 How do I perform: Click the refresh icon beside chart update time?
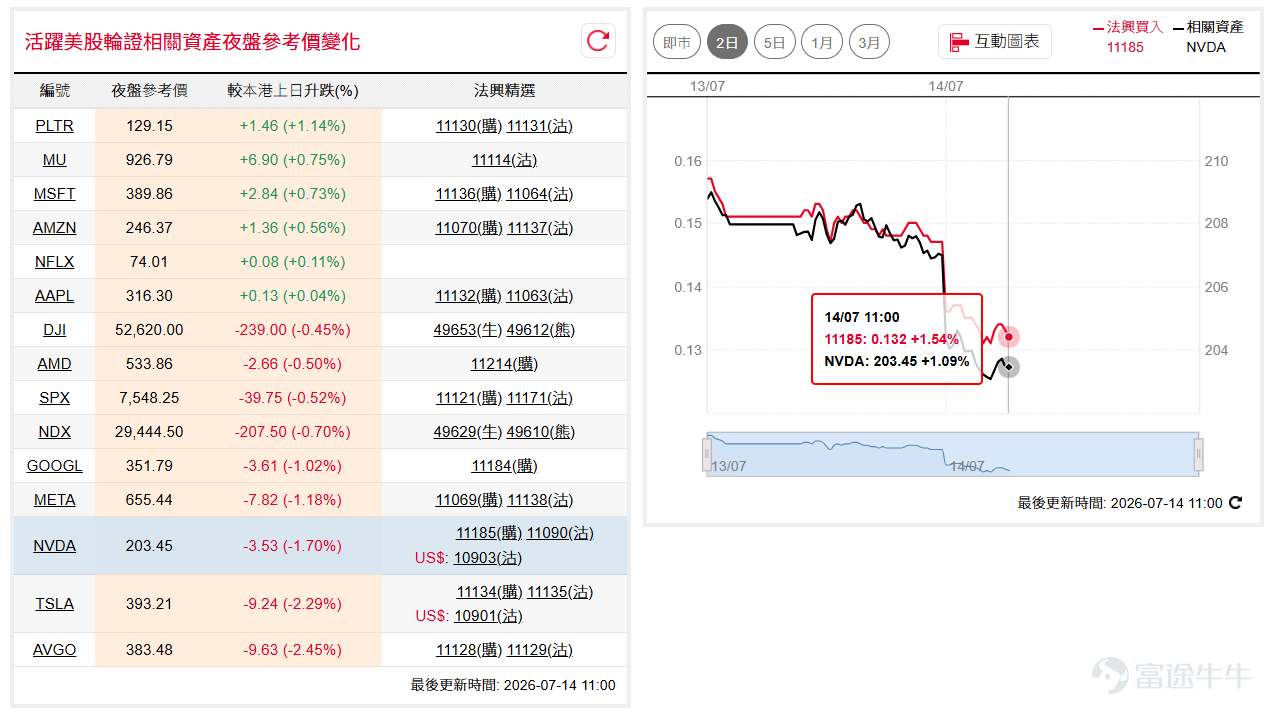tap(1235, 503)
